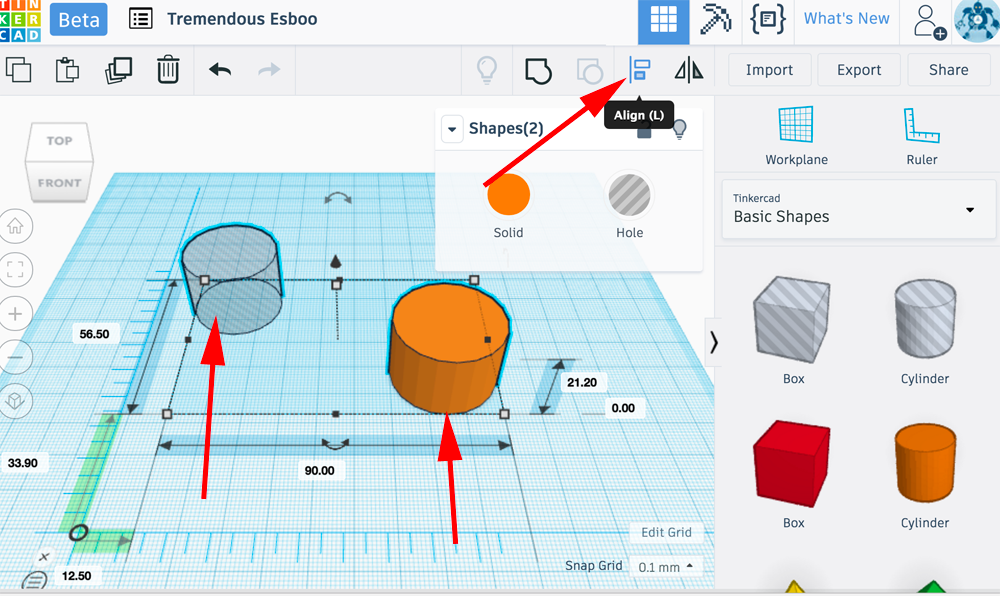Click the ruler origin circle handle
1000x596 pixels.
(78, 532)
